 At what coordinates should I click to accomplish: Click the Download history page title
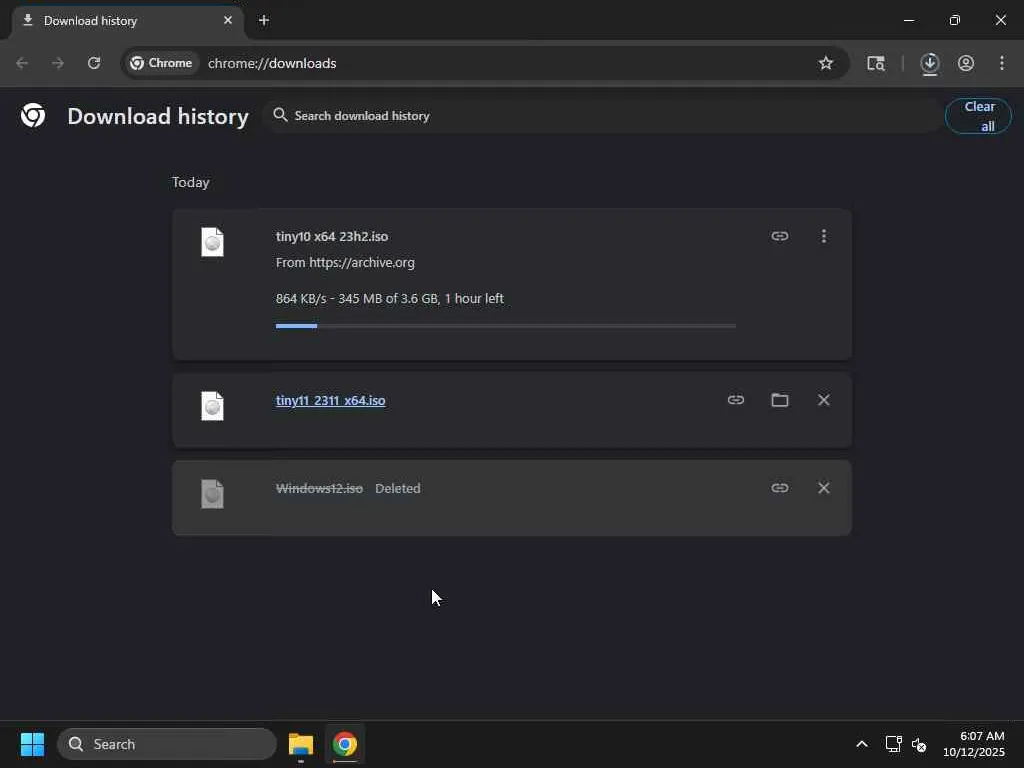tap(158, 116)
